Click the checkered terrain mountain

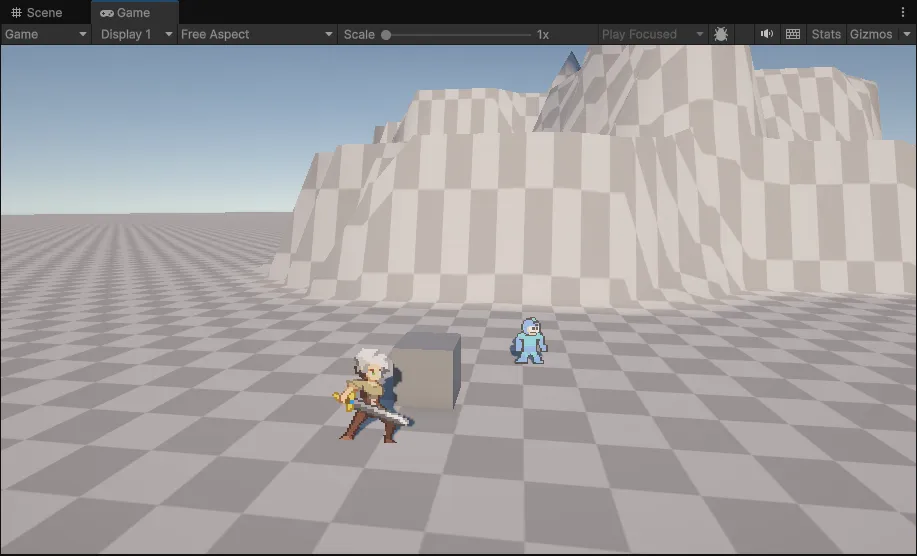[600, 200]
